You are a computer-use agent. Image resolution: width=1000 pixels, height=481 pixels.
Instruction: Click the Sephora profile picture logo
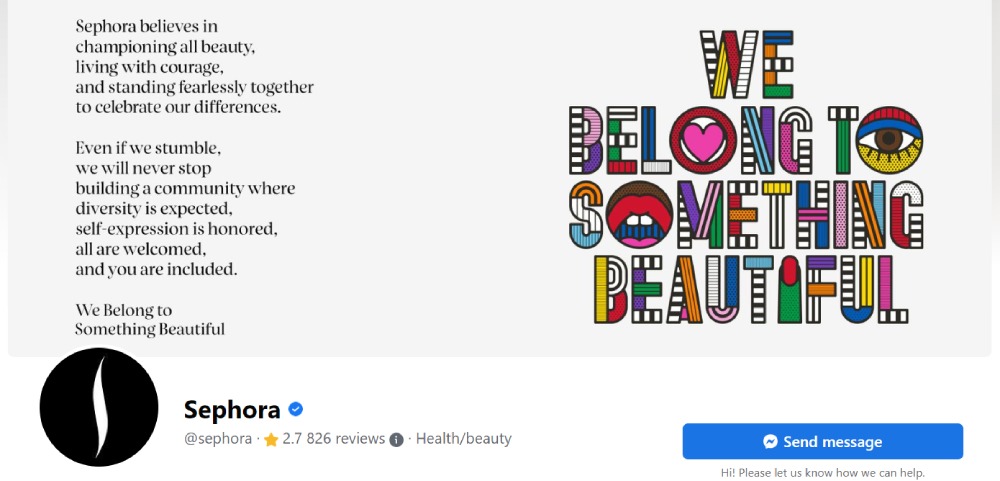point(99,406)
